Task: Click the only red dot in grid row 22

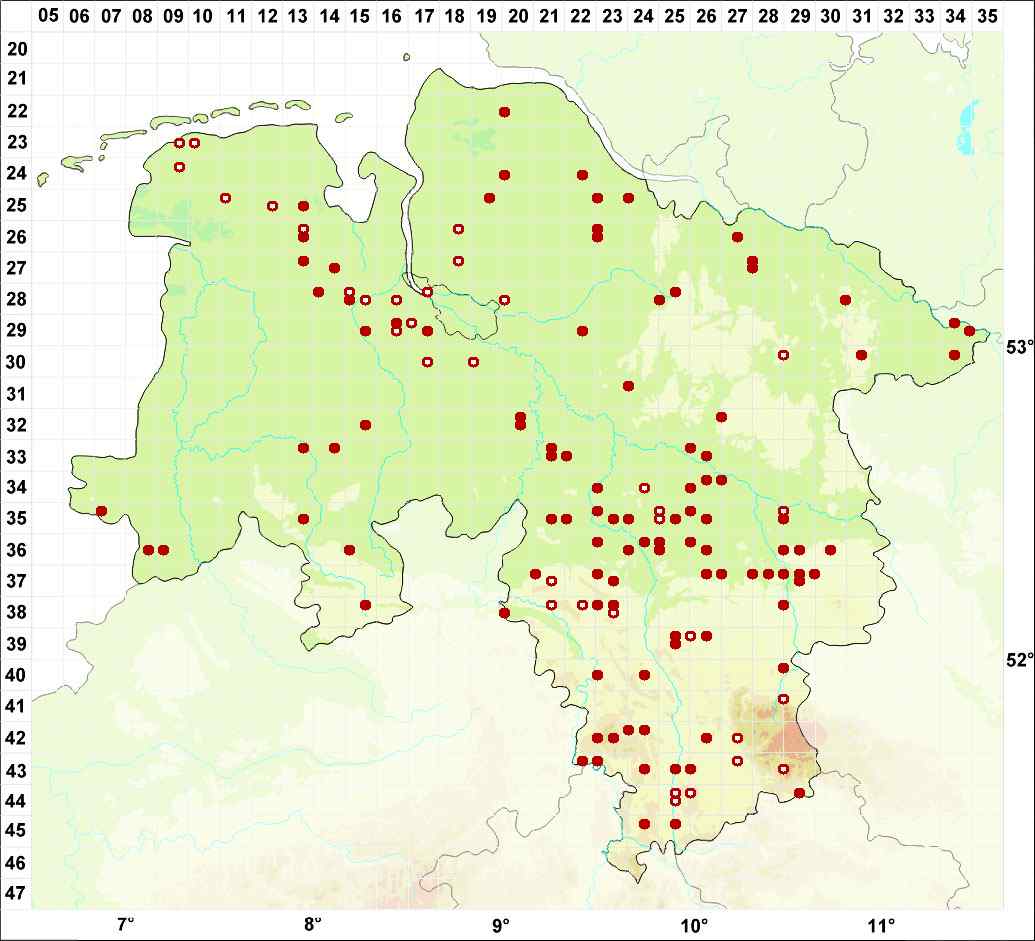Action: [504, 112]
